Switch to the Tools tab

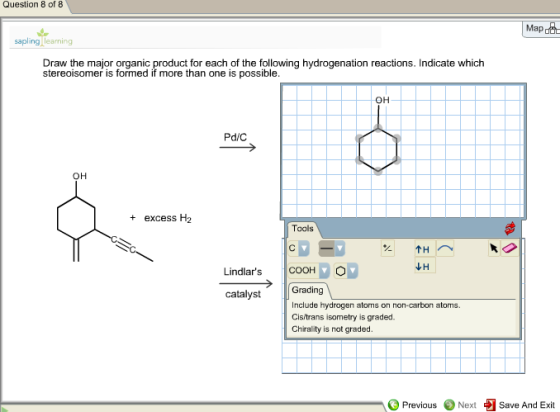coord(302,228)
